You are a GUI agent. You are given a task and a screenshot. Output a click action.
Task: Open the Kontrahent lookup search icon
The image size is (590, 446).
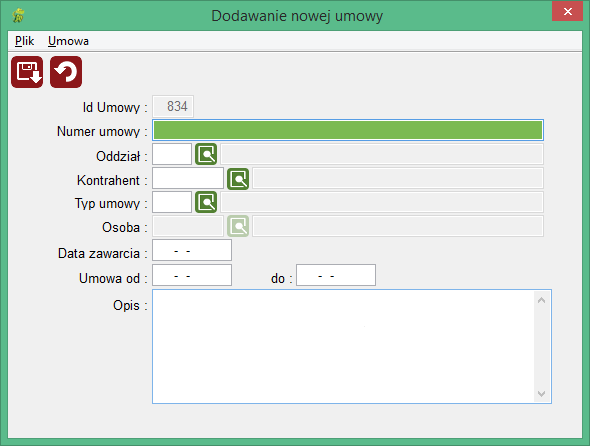238,178
